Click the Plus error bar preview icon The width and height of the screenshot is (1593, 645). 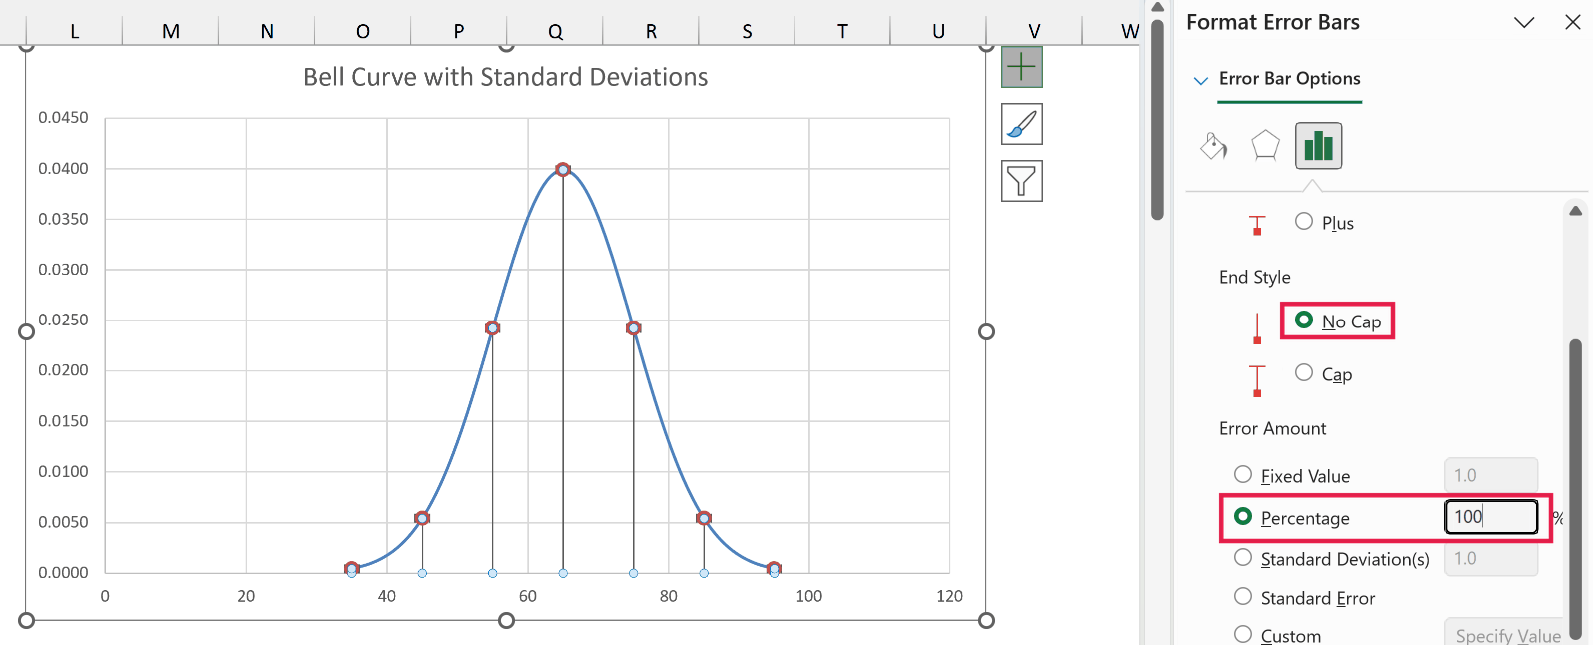click(x=1257, y=225)
